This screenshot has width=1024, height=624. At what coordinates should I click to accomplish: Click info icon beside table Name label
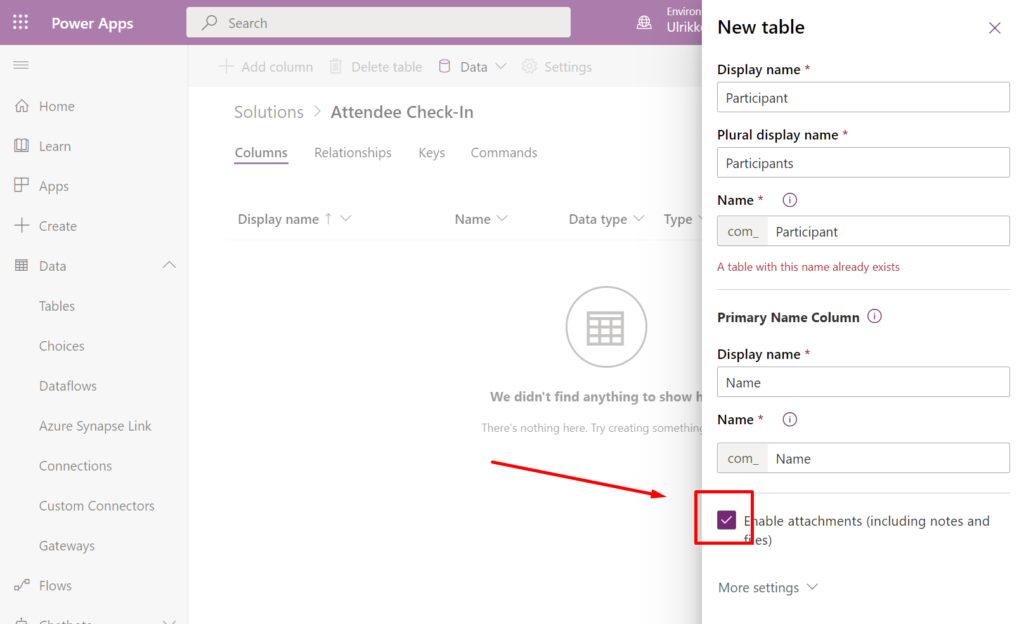tap(790, 200)
